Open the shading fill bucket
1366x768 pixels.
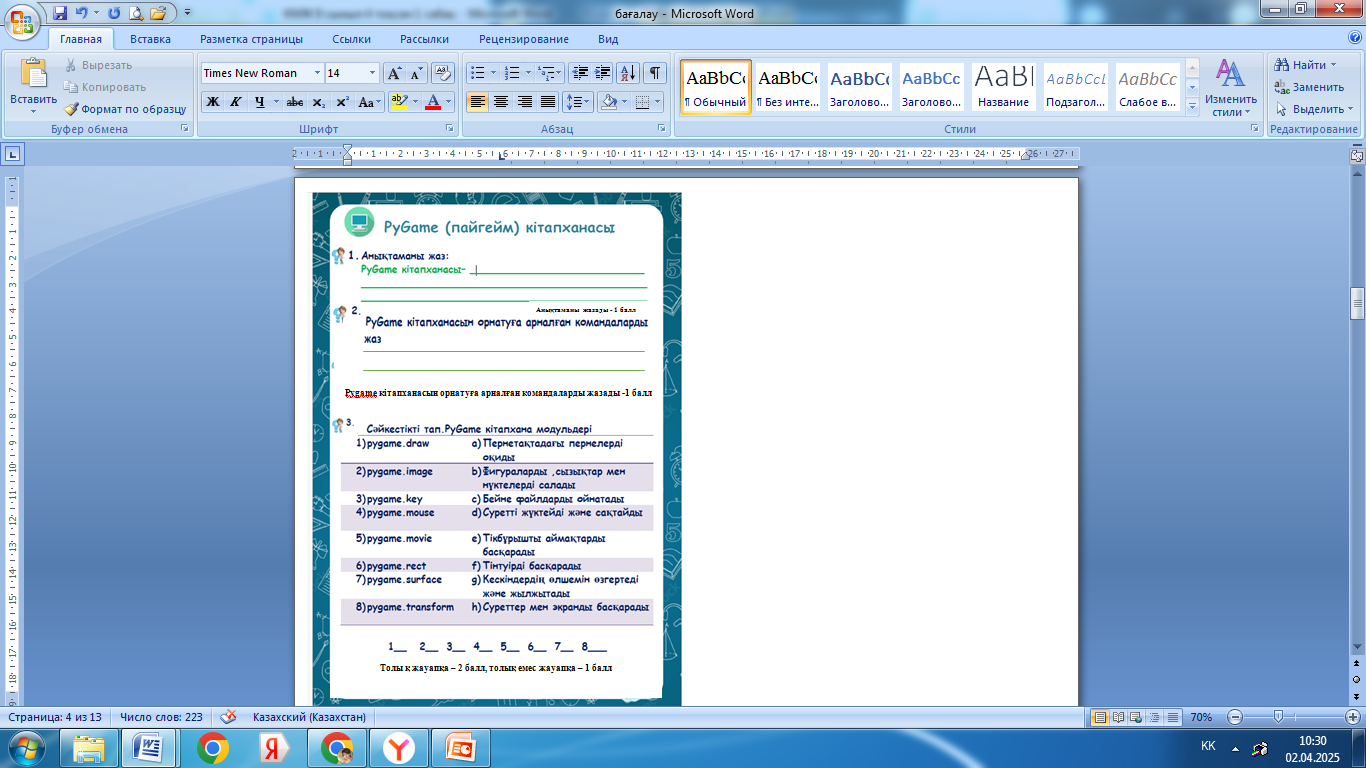point(611,102)
